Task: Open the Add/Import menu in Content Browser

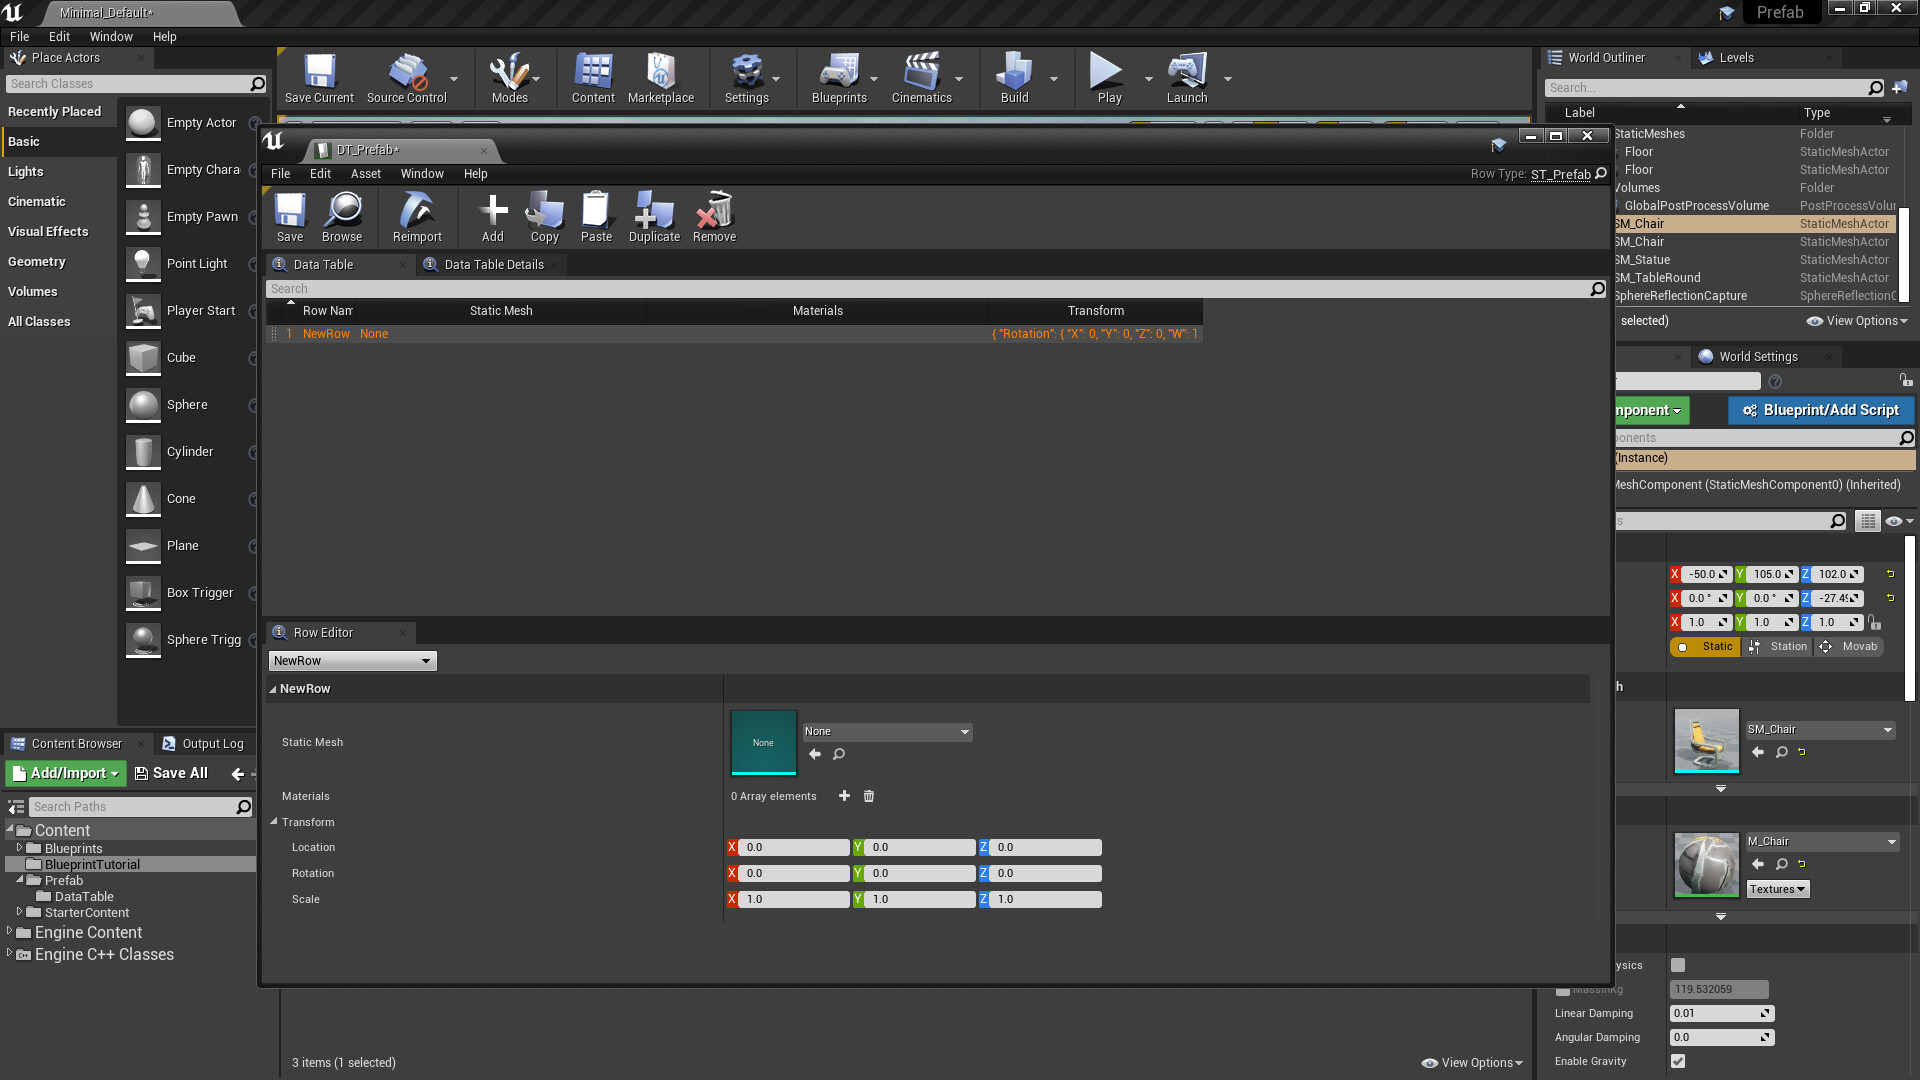Action: click(x=64, y=773)
